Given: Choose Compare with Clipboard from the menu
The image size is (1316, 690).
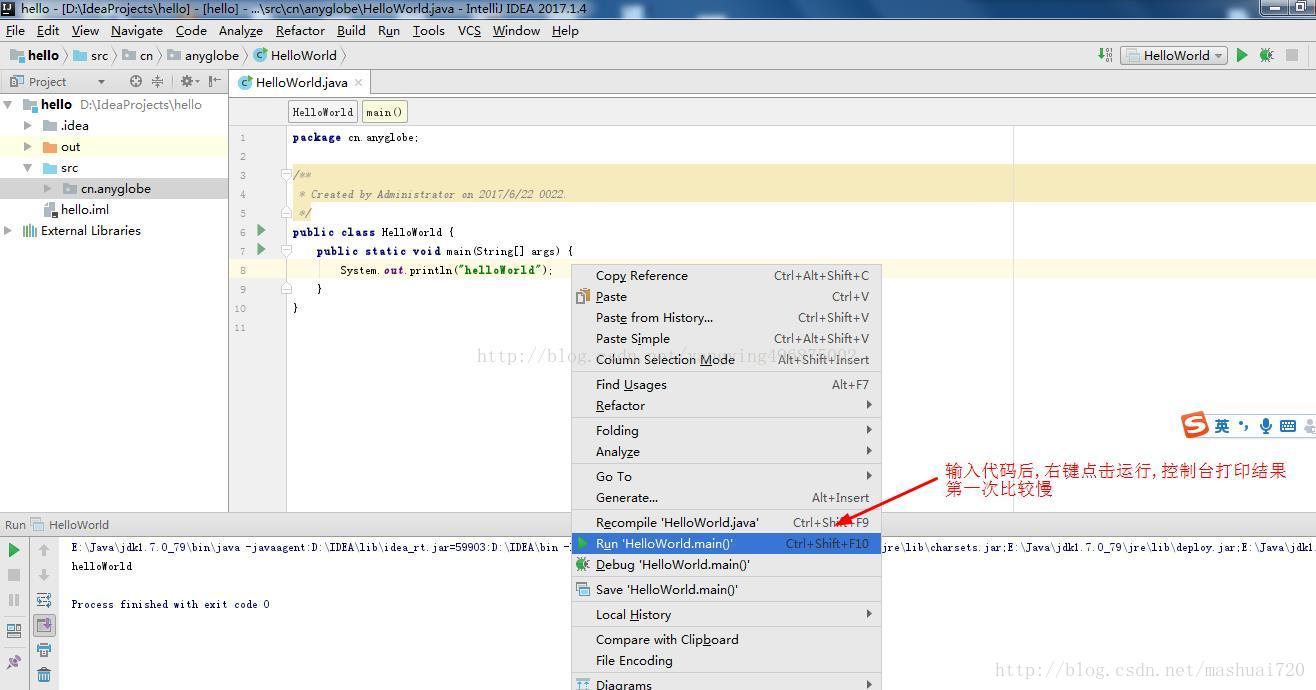Looking at the screenshot, I should [x=667, y=639].
